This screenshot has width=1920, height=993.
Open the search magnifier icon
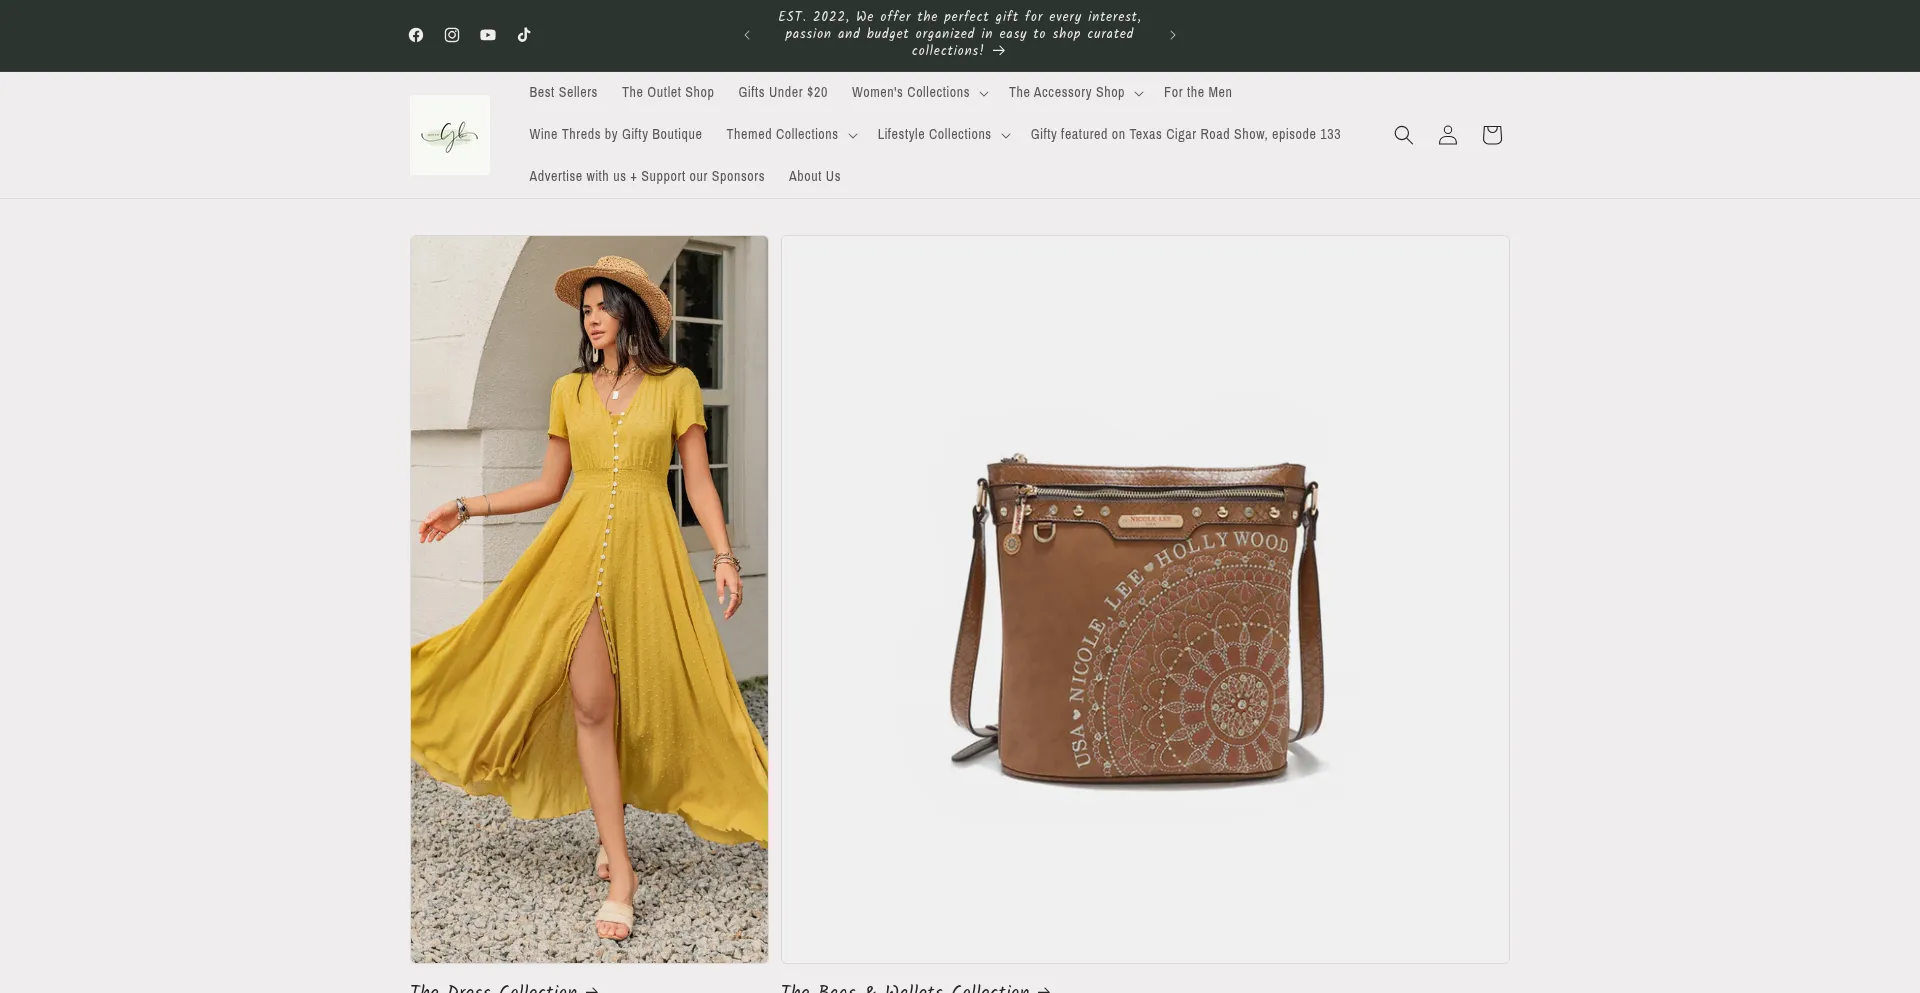(1404, 135)
